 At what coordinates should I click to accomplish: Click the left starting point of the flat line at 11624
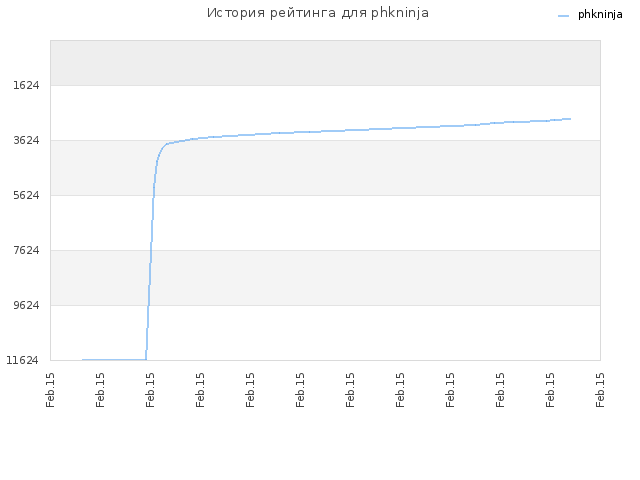tap(82, 360)
